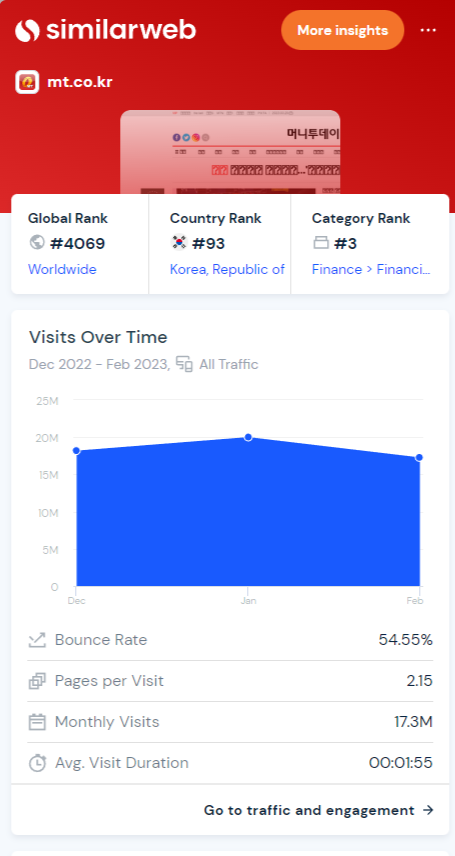Click the Global Rank label
This screenshot has height=856, width=455.
click(x=68, y=218)
